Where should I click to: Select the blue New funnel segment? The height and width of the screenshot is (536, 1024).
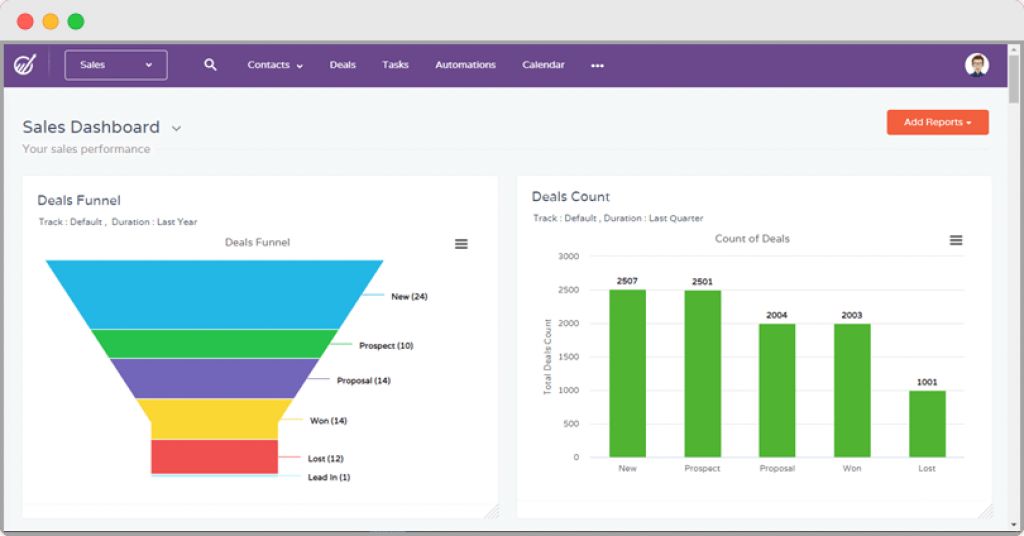coord(214,294)
